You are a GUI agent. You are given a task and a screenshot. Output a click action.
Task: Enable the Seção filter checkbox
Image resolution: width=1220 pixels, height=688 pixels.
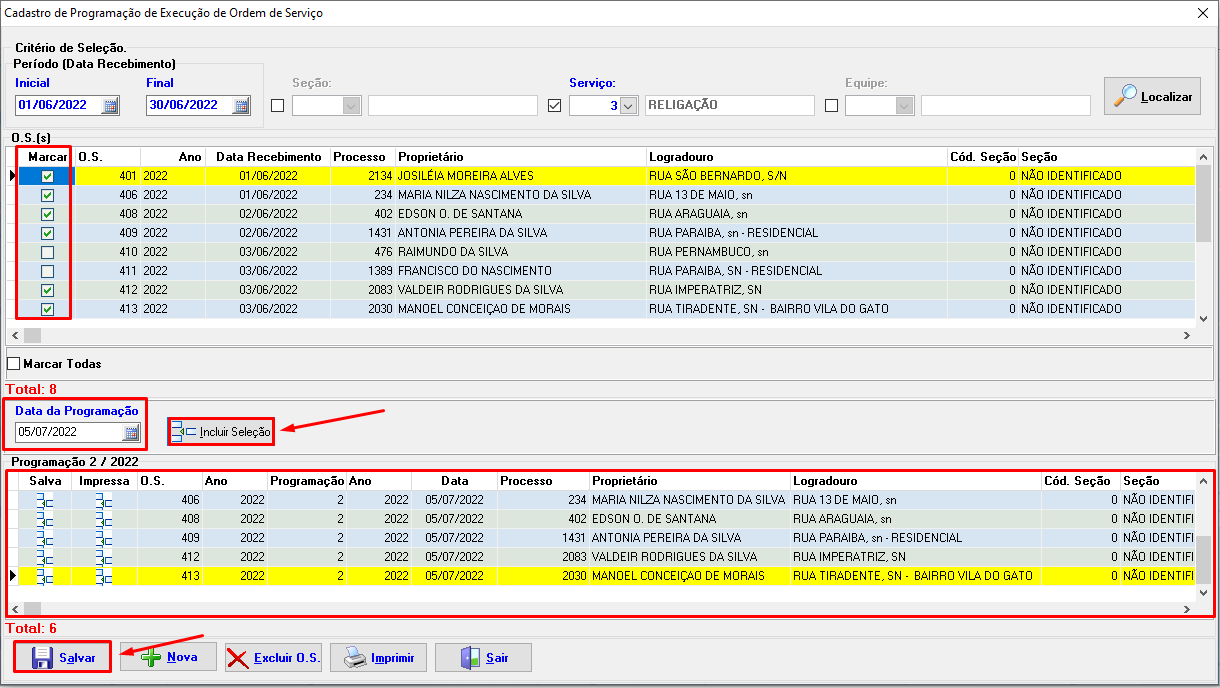(278, 106)
